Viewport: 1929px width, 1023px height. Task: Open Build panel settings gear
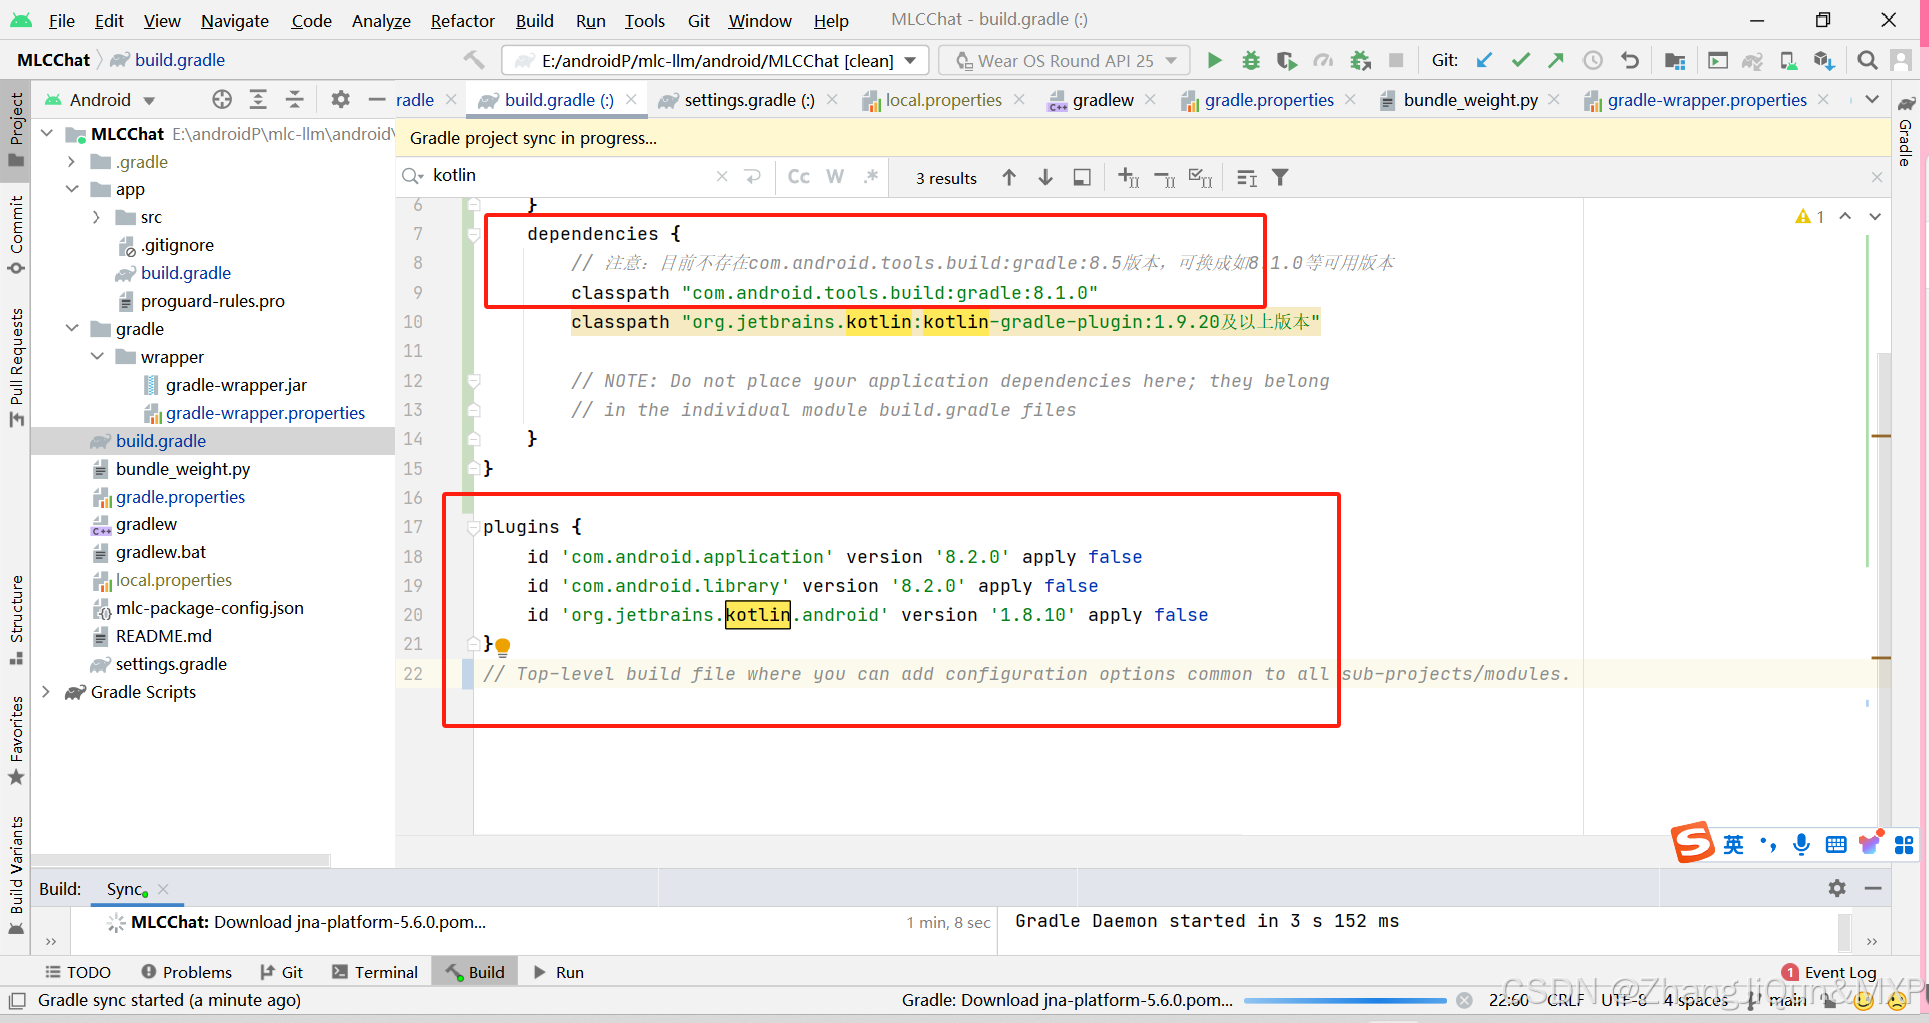point(1837,887)
